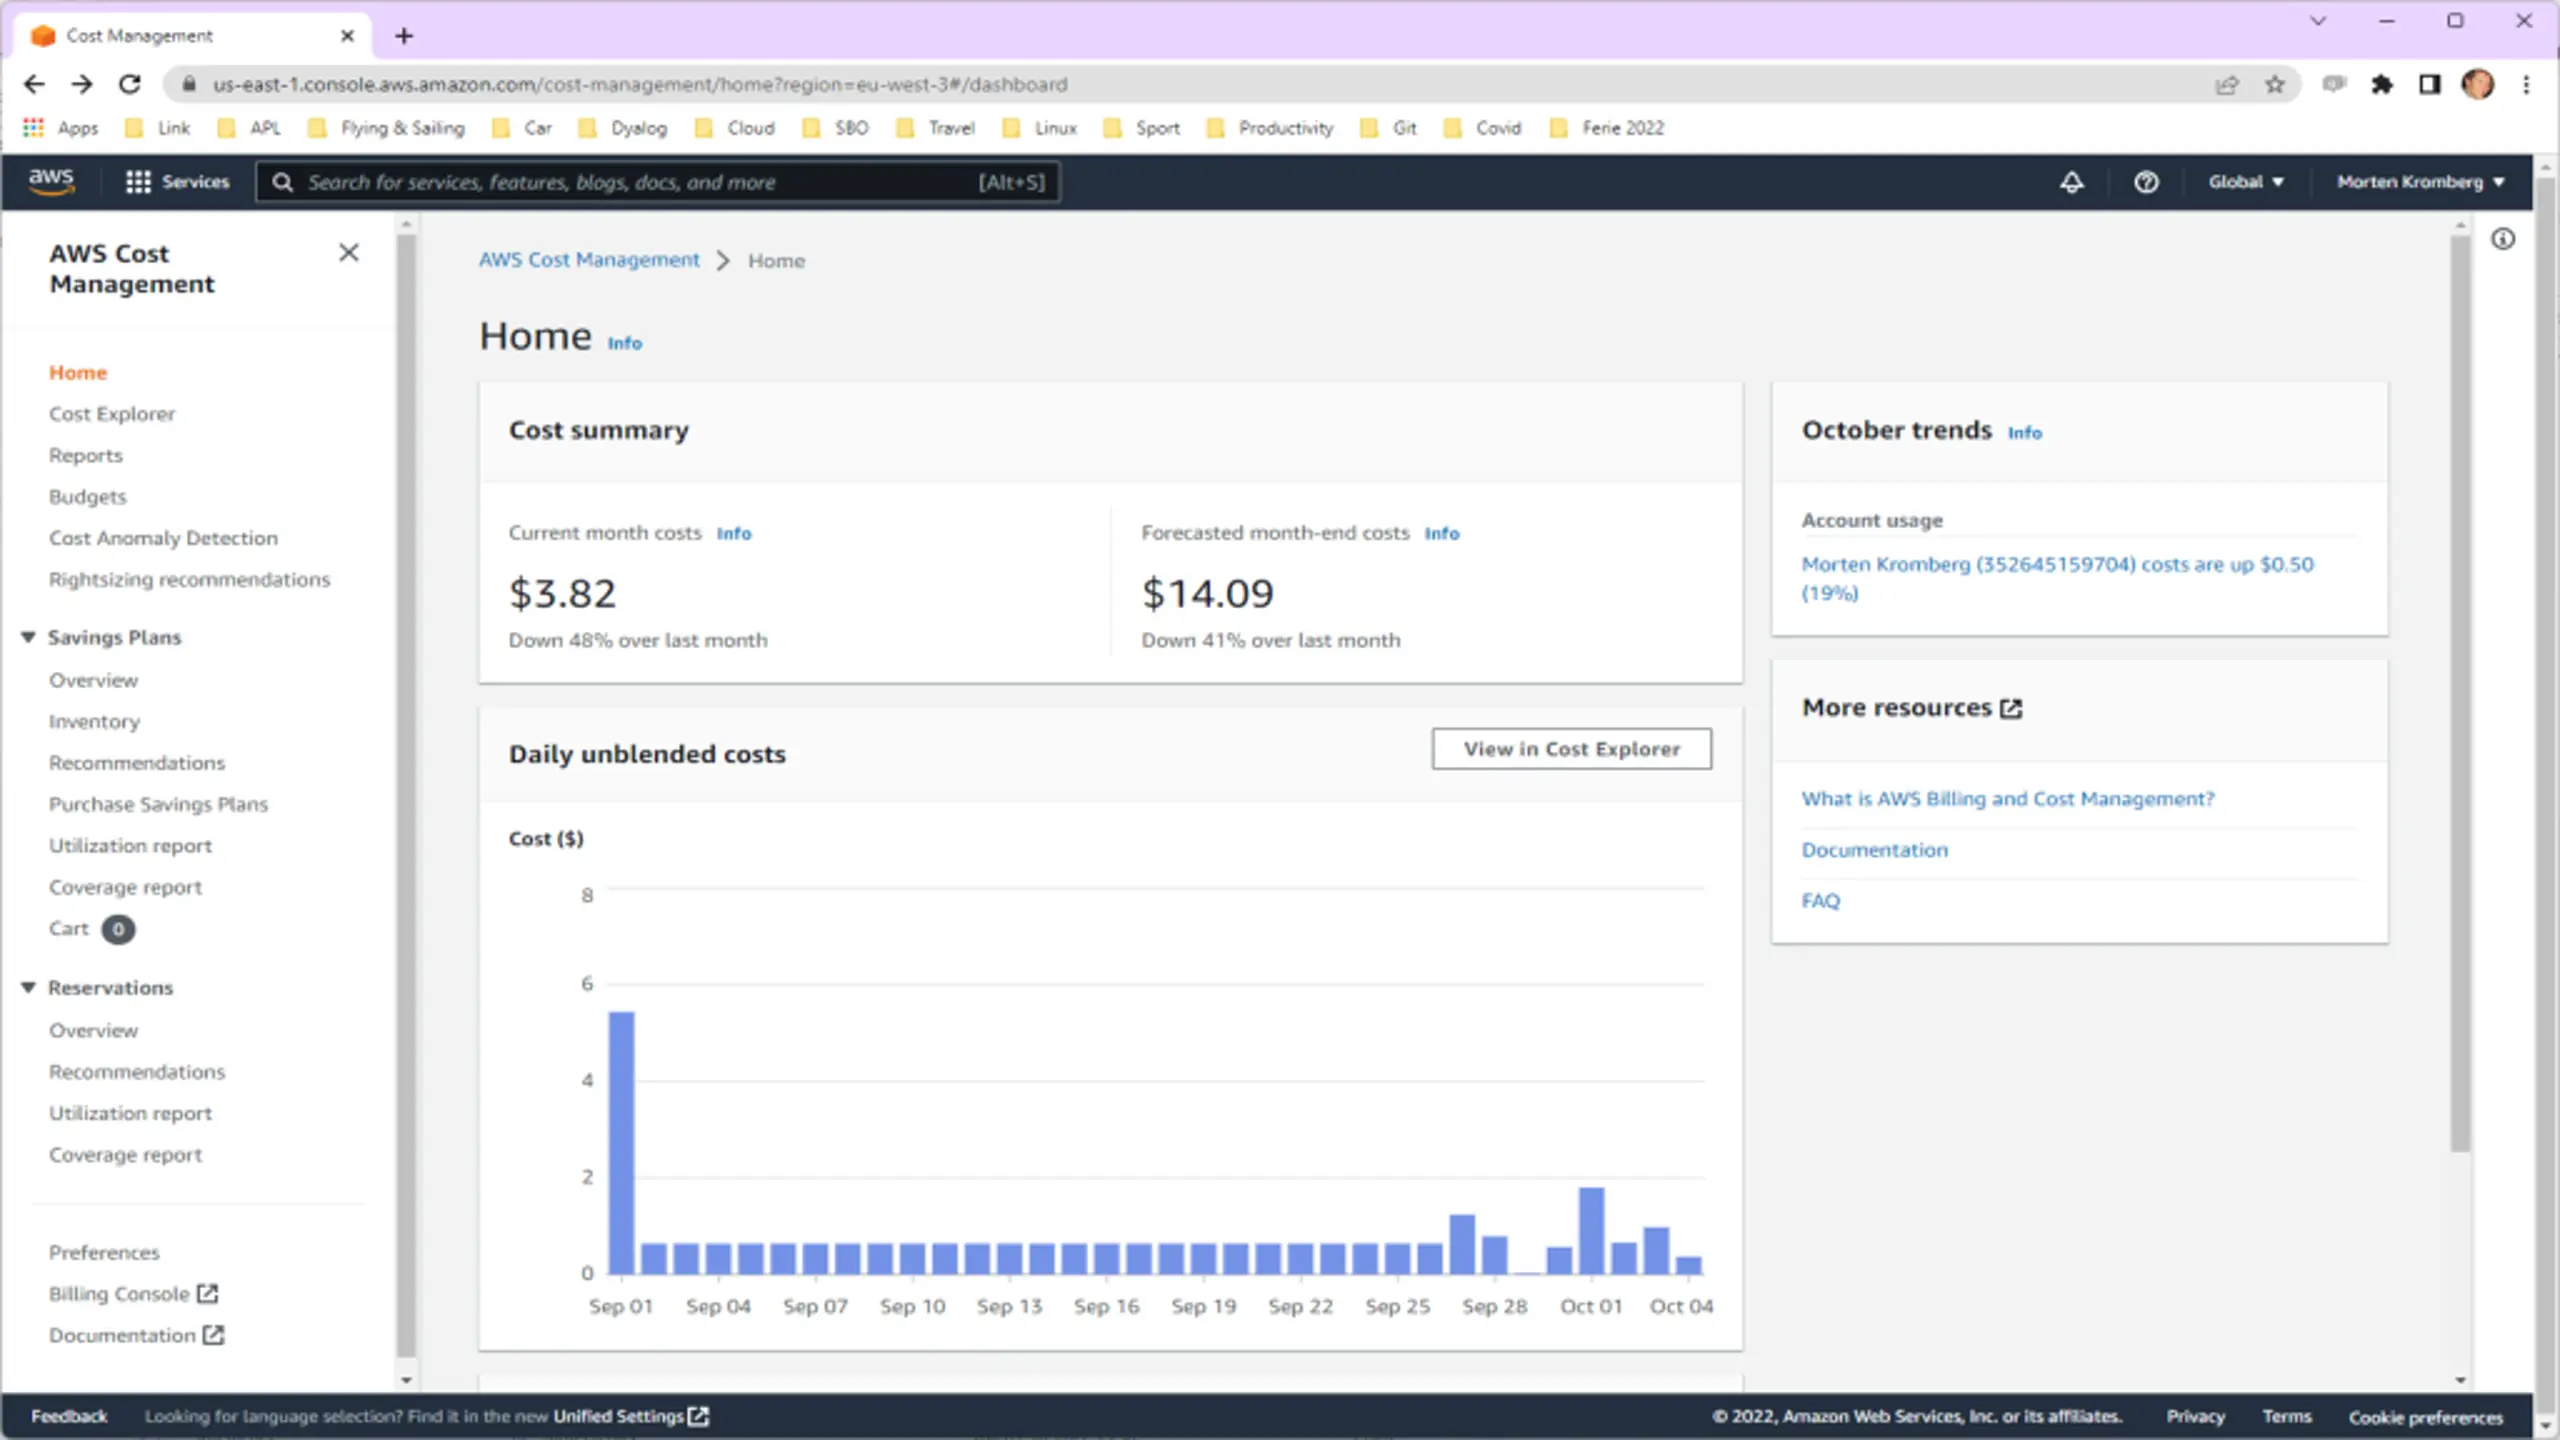Screen dimensions: 2560x1440
Task: Bookmark this page with the star icon
Action: click(2275, 85)
